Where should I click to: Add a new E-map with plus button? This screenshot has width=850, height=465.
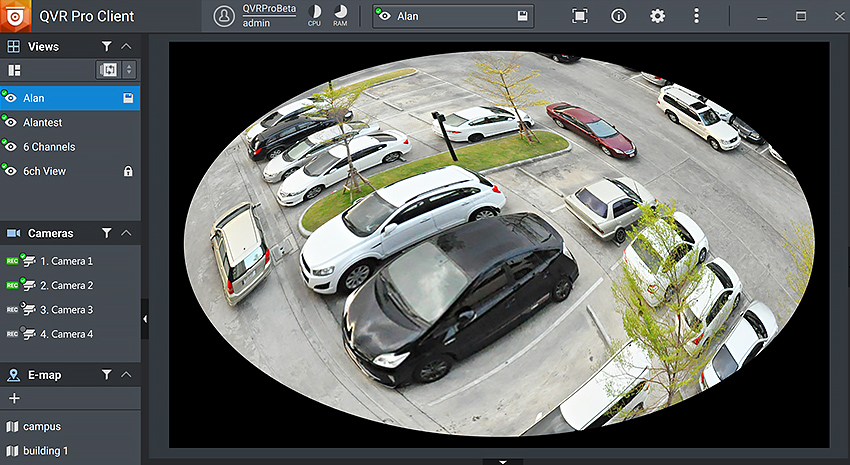pos(14,398)
